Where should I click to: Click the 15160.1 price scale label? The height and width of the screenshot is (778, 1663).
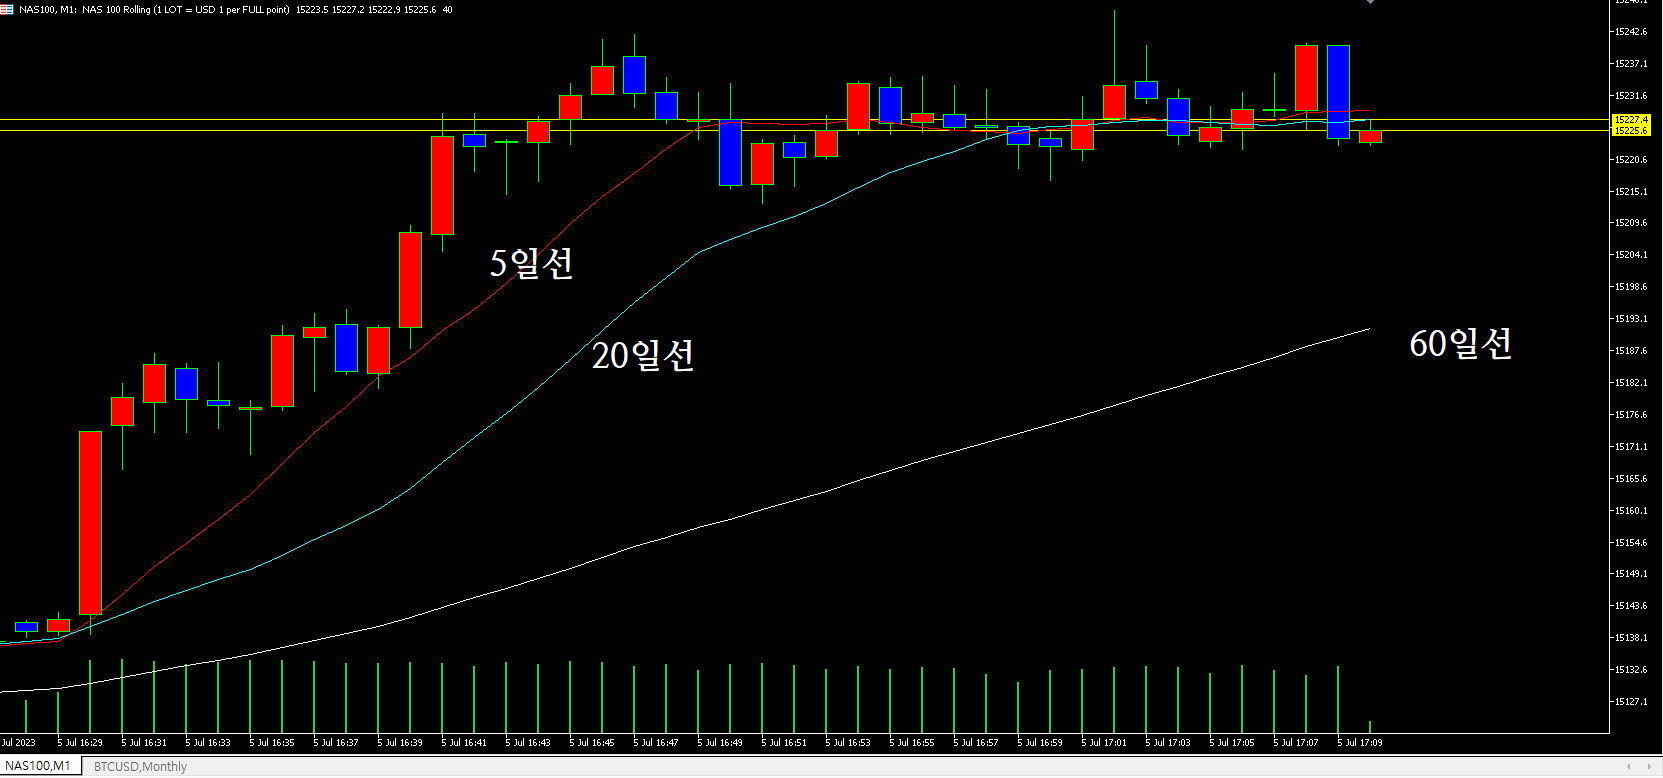1631,511
